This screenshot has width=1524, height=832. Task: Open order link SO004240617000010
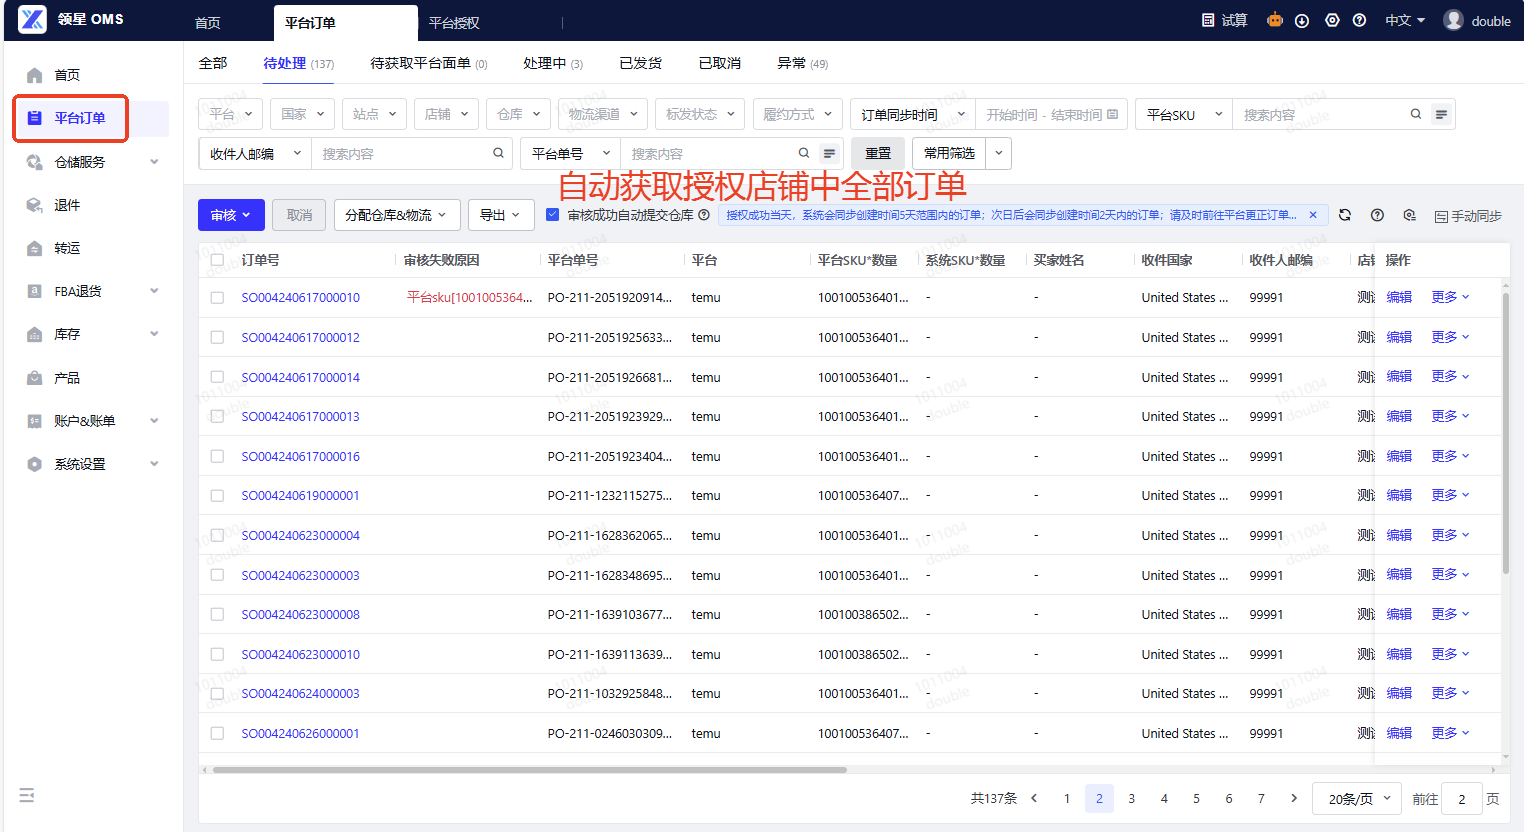[300, 298]
